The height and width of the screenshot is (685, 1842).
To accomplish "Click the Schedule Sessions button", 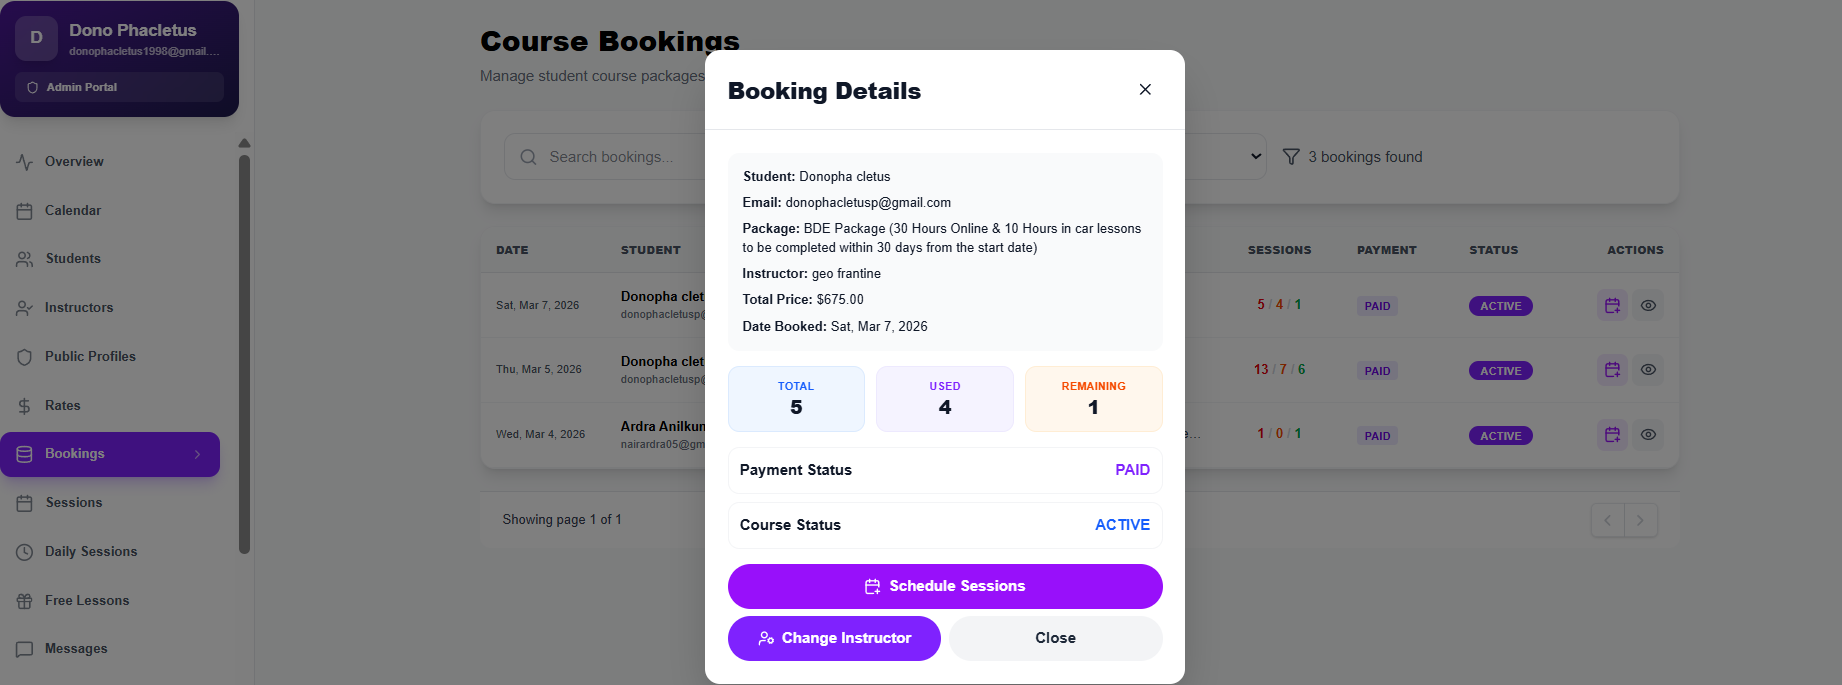I will tap(945, 586).
